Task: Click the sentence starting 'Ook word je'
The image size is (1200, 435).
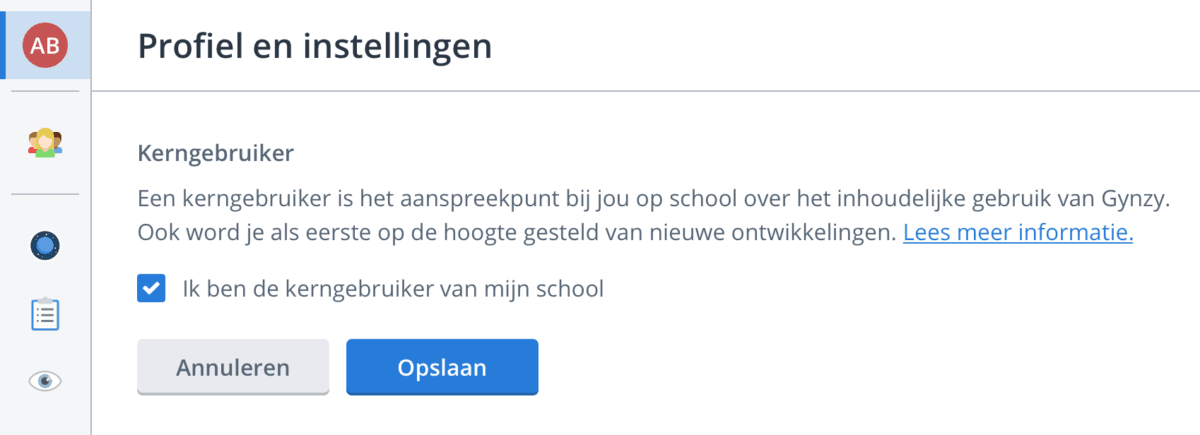Action: coord(516,233)
